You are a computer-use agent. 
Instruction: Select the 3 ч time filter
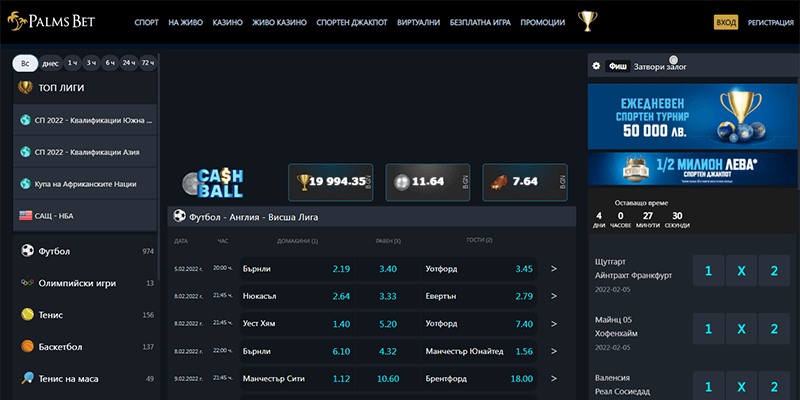click(x=91, y=63)
